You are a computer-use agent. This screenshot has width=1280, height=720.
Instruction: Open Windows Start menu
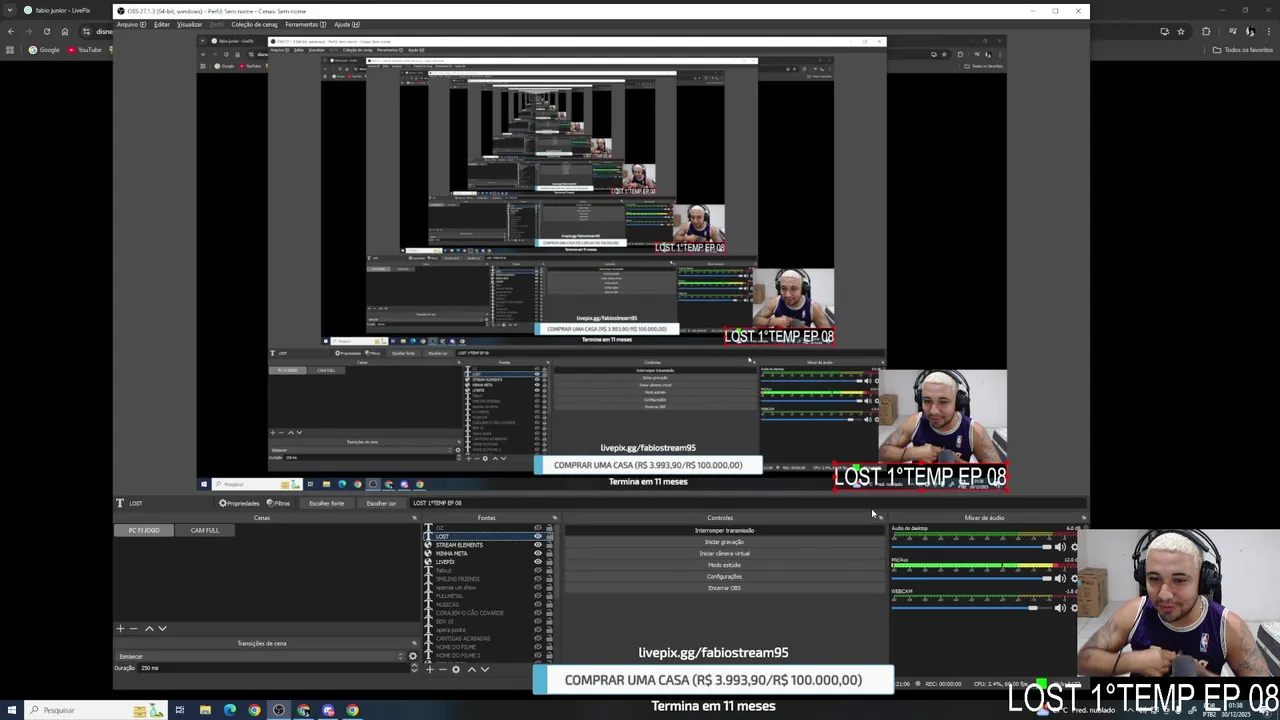coord(12,710)
